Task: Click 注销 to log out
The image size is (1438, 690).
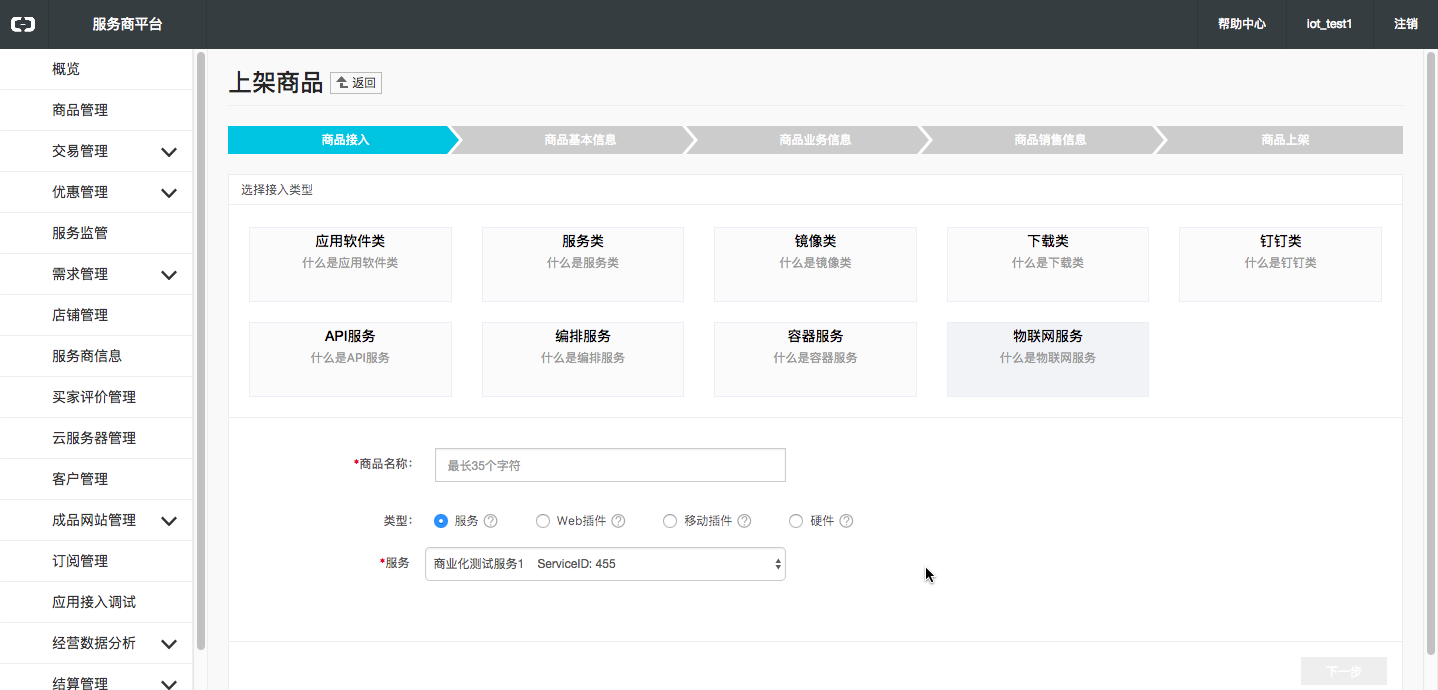Action: pos(1405,24)
